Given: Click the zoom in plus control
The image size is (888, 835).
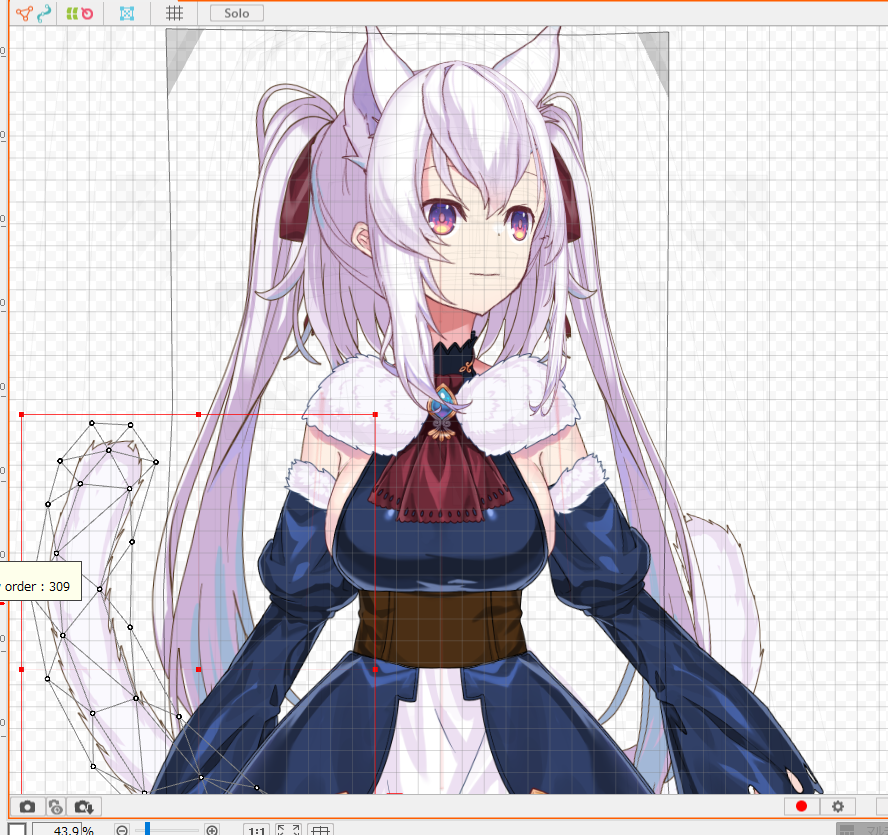Looking at the screenshot, I should (x=212, y=830).
